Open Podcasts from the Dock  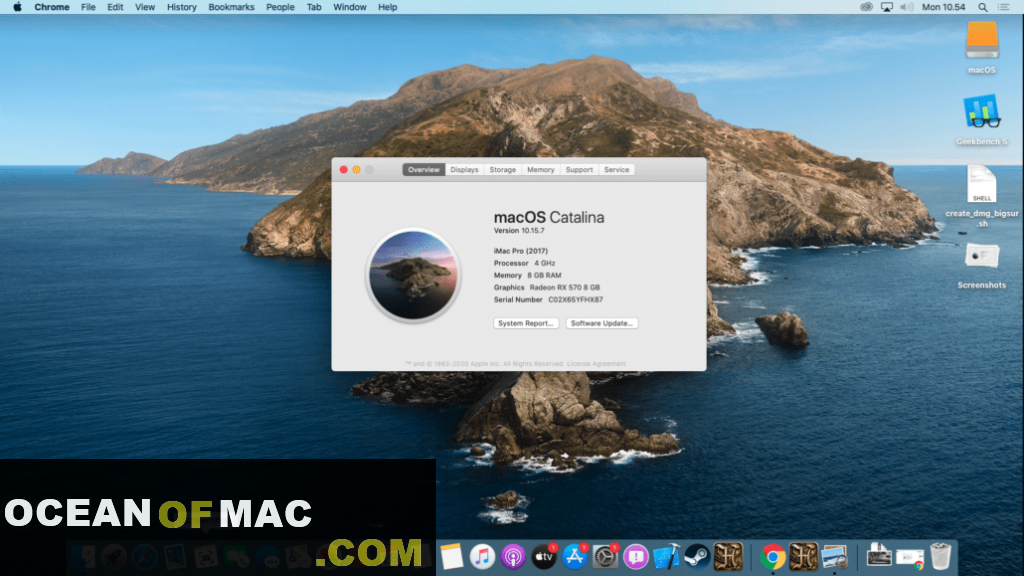coord(513,557)
